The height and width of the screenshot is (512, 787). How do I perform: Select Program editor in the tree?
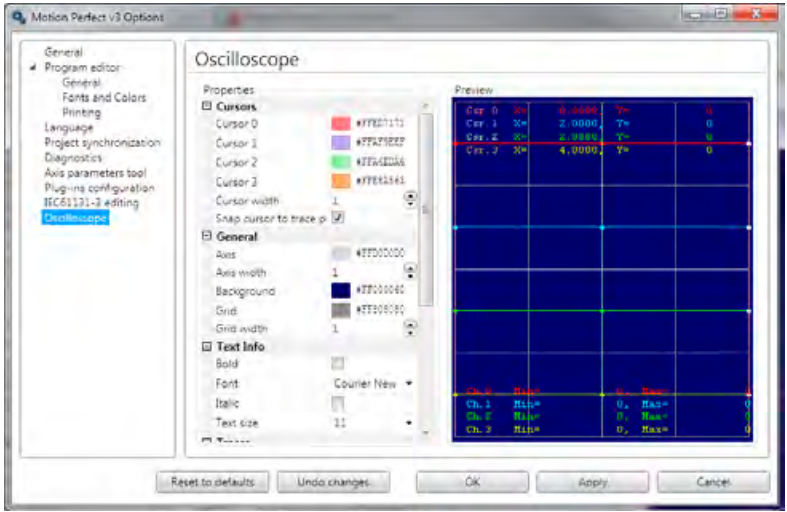point(82,67)
